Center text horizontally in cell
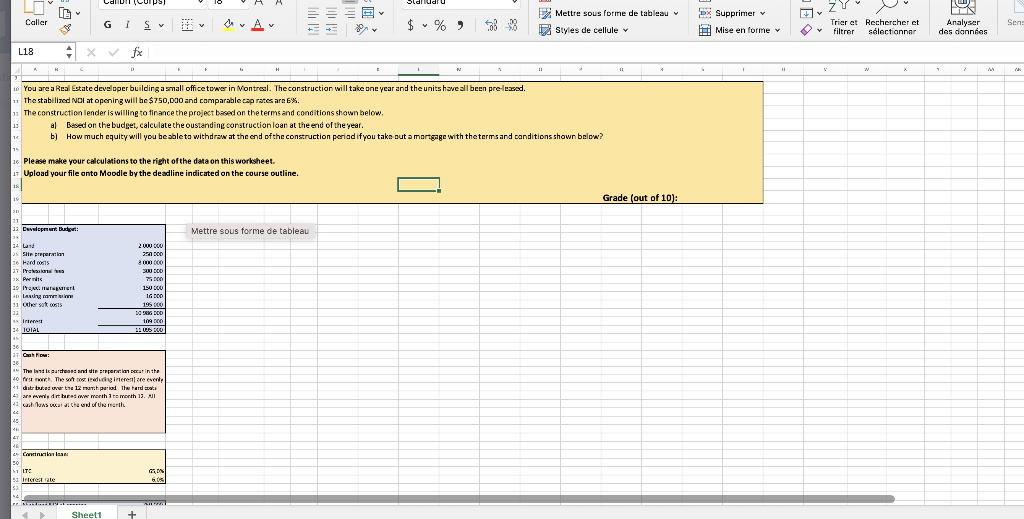The image size is (1024, 519). [x=332, y=13]
